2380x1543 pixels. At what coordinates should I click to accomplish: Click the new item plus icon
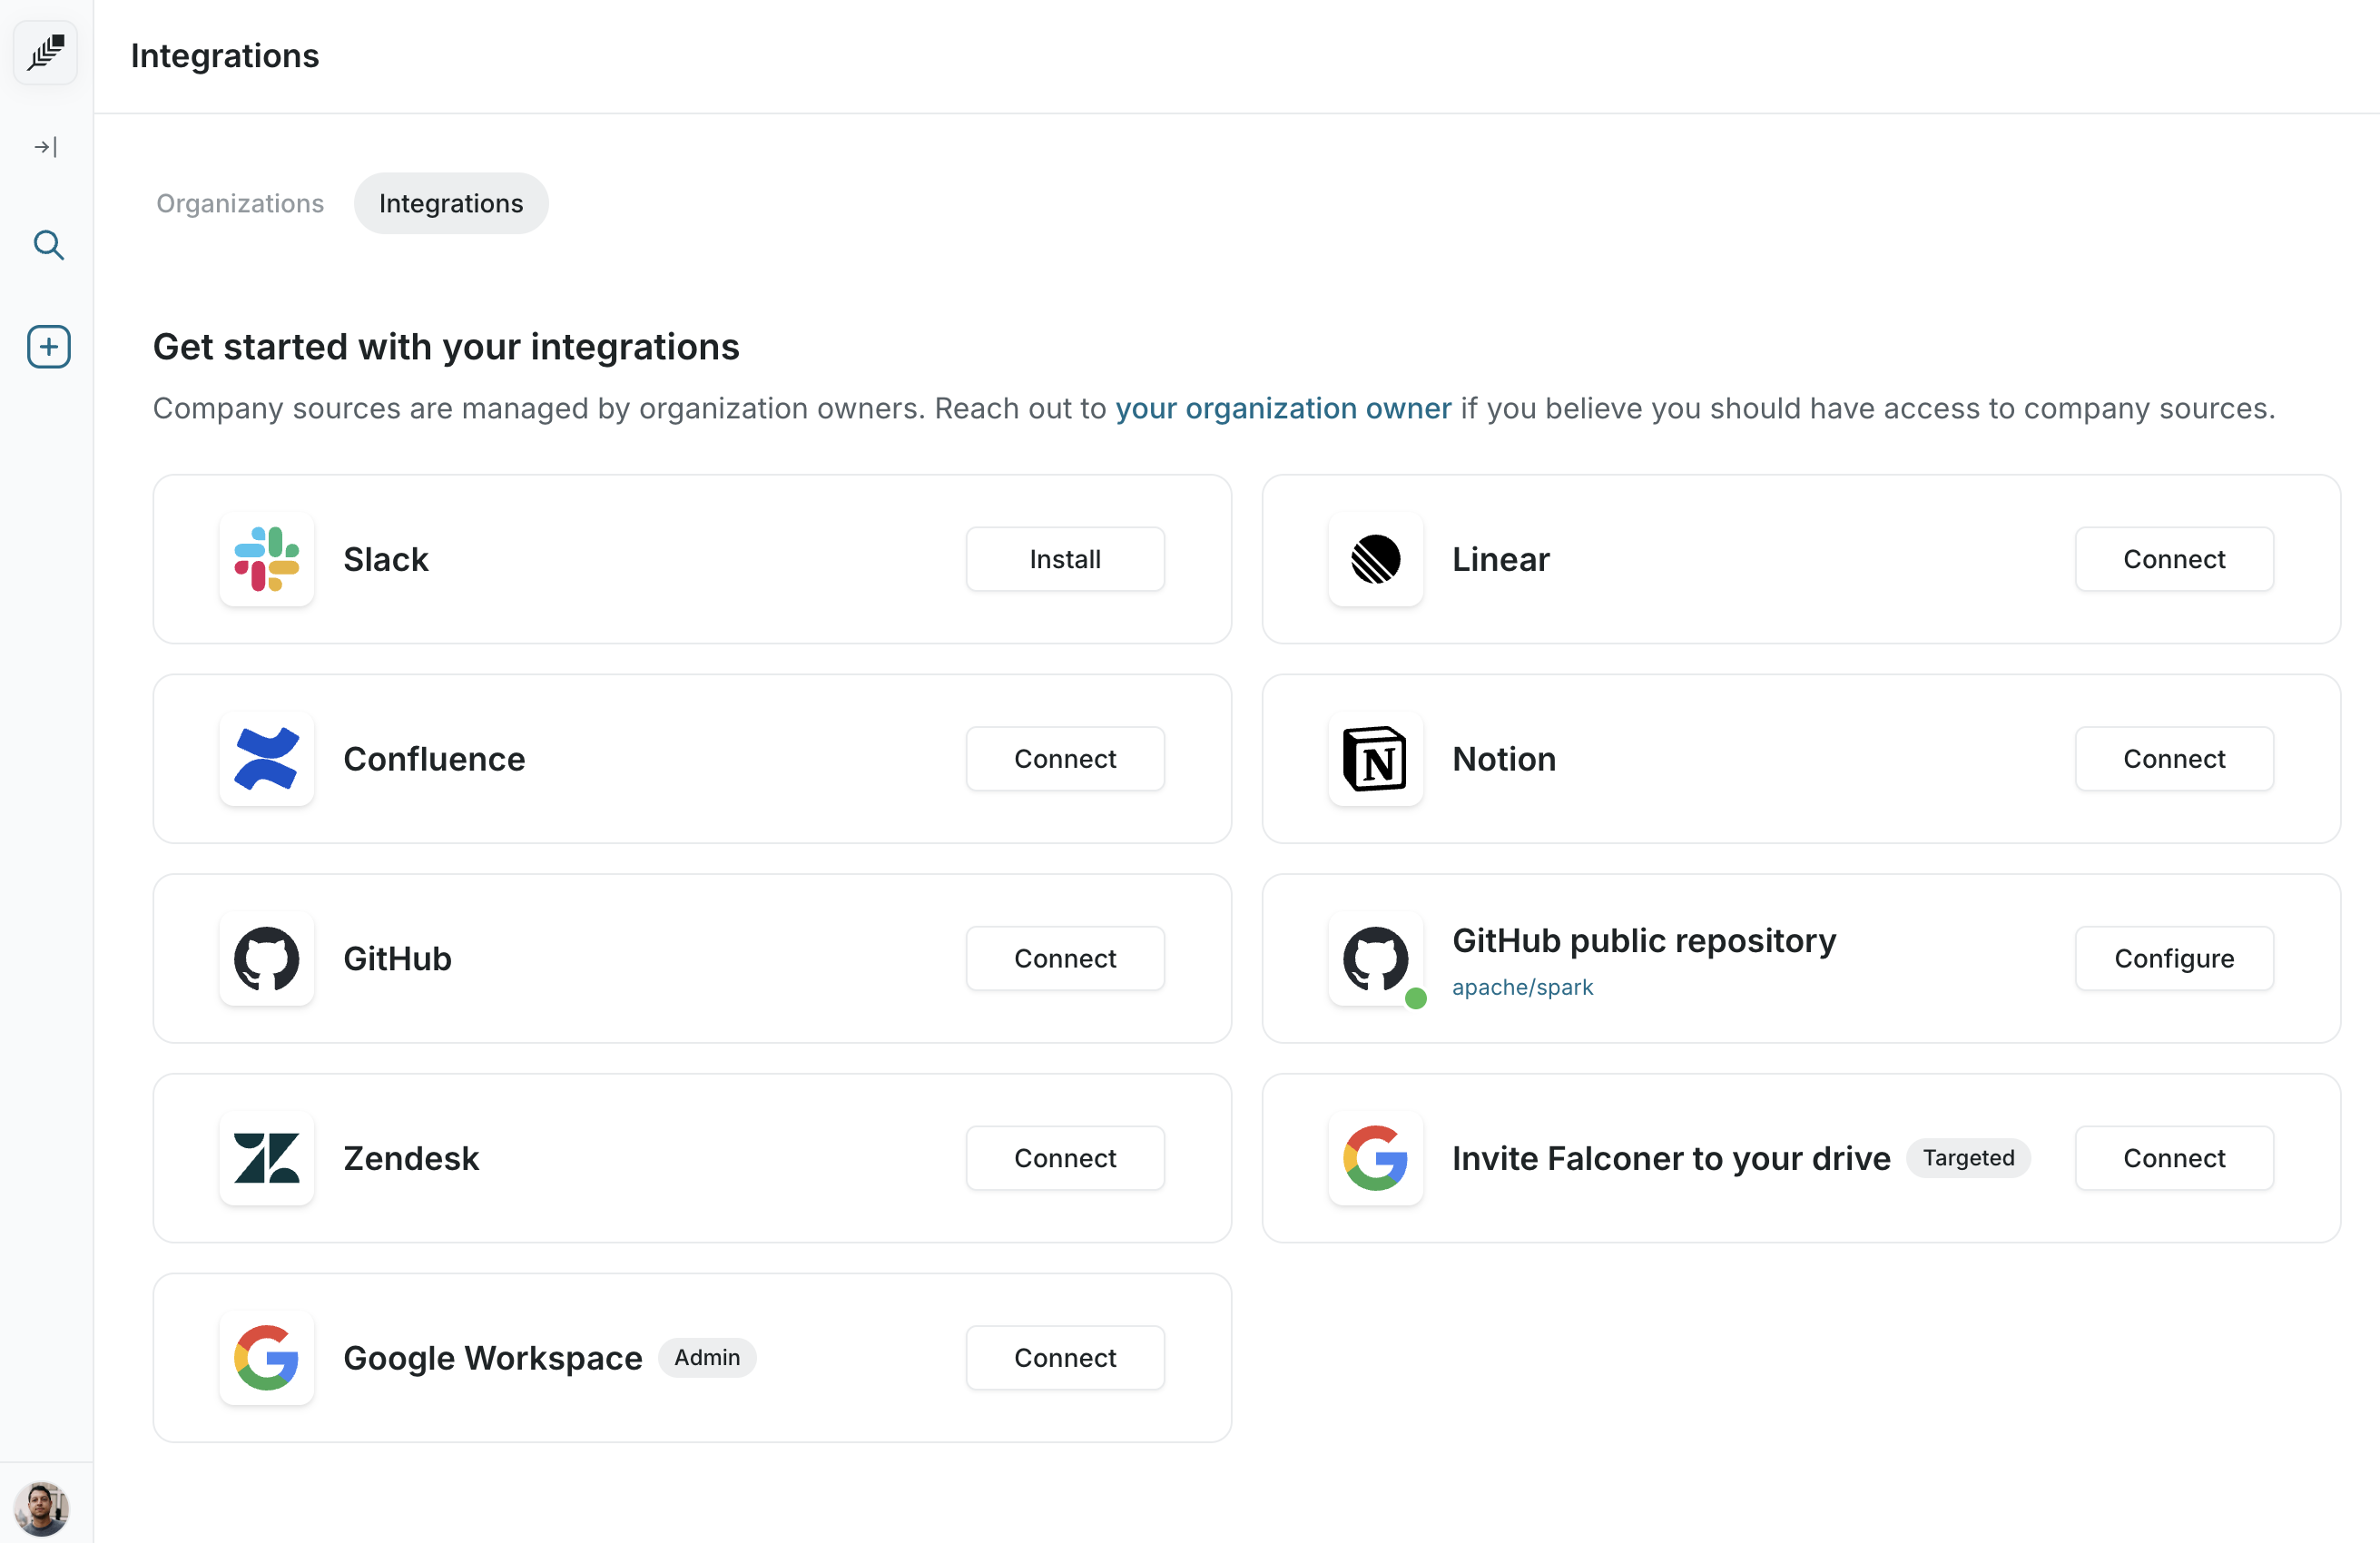click(x=48, y=347)
